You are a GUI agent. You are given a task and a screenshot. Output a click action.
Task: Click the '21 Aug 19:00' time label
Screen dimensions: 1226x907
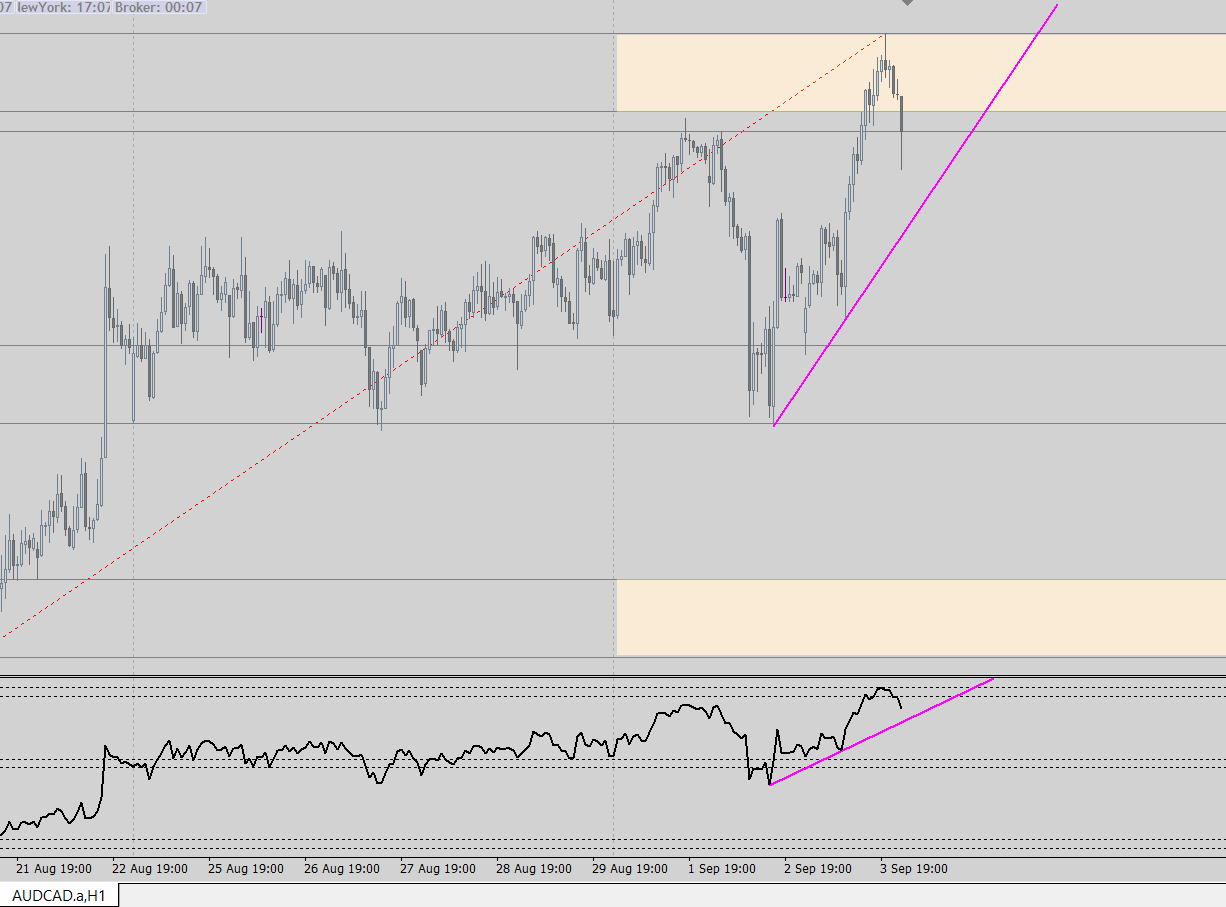pyautogui.click(x=54, y=868)
